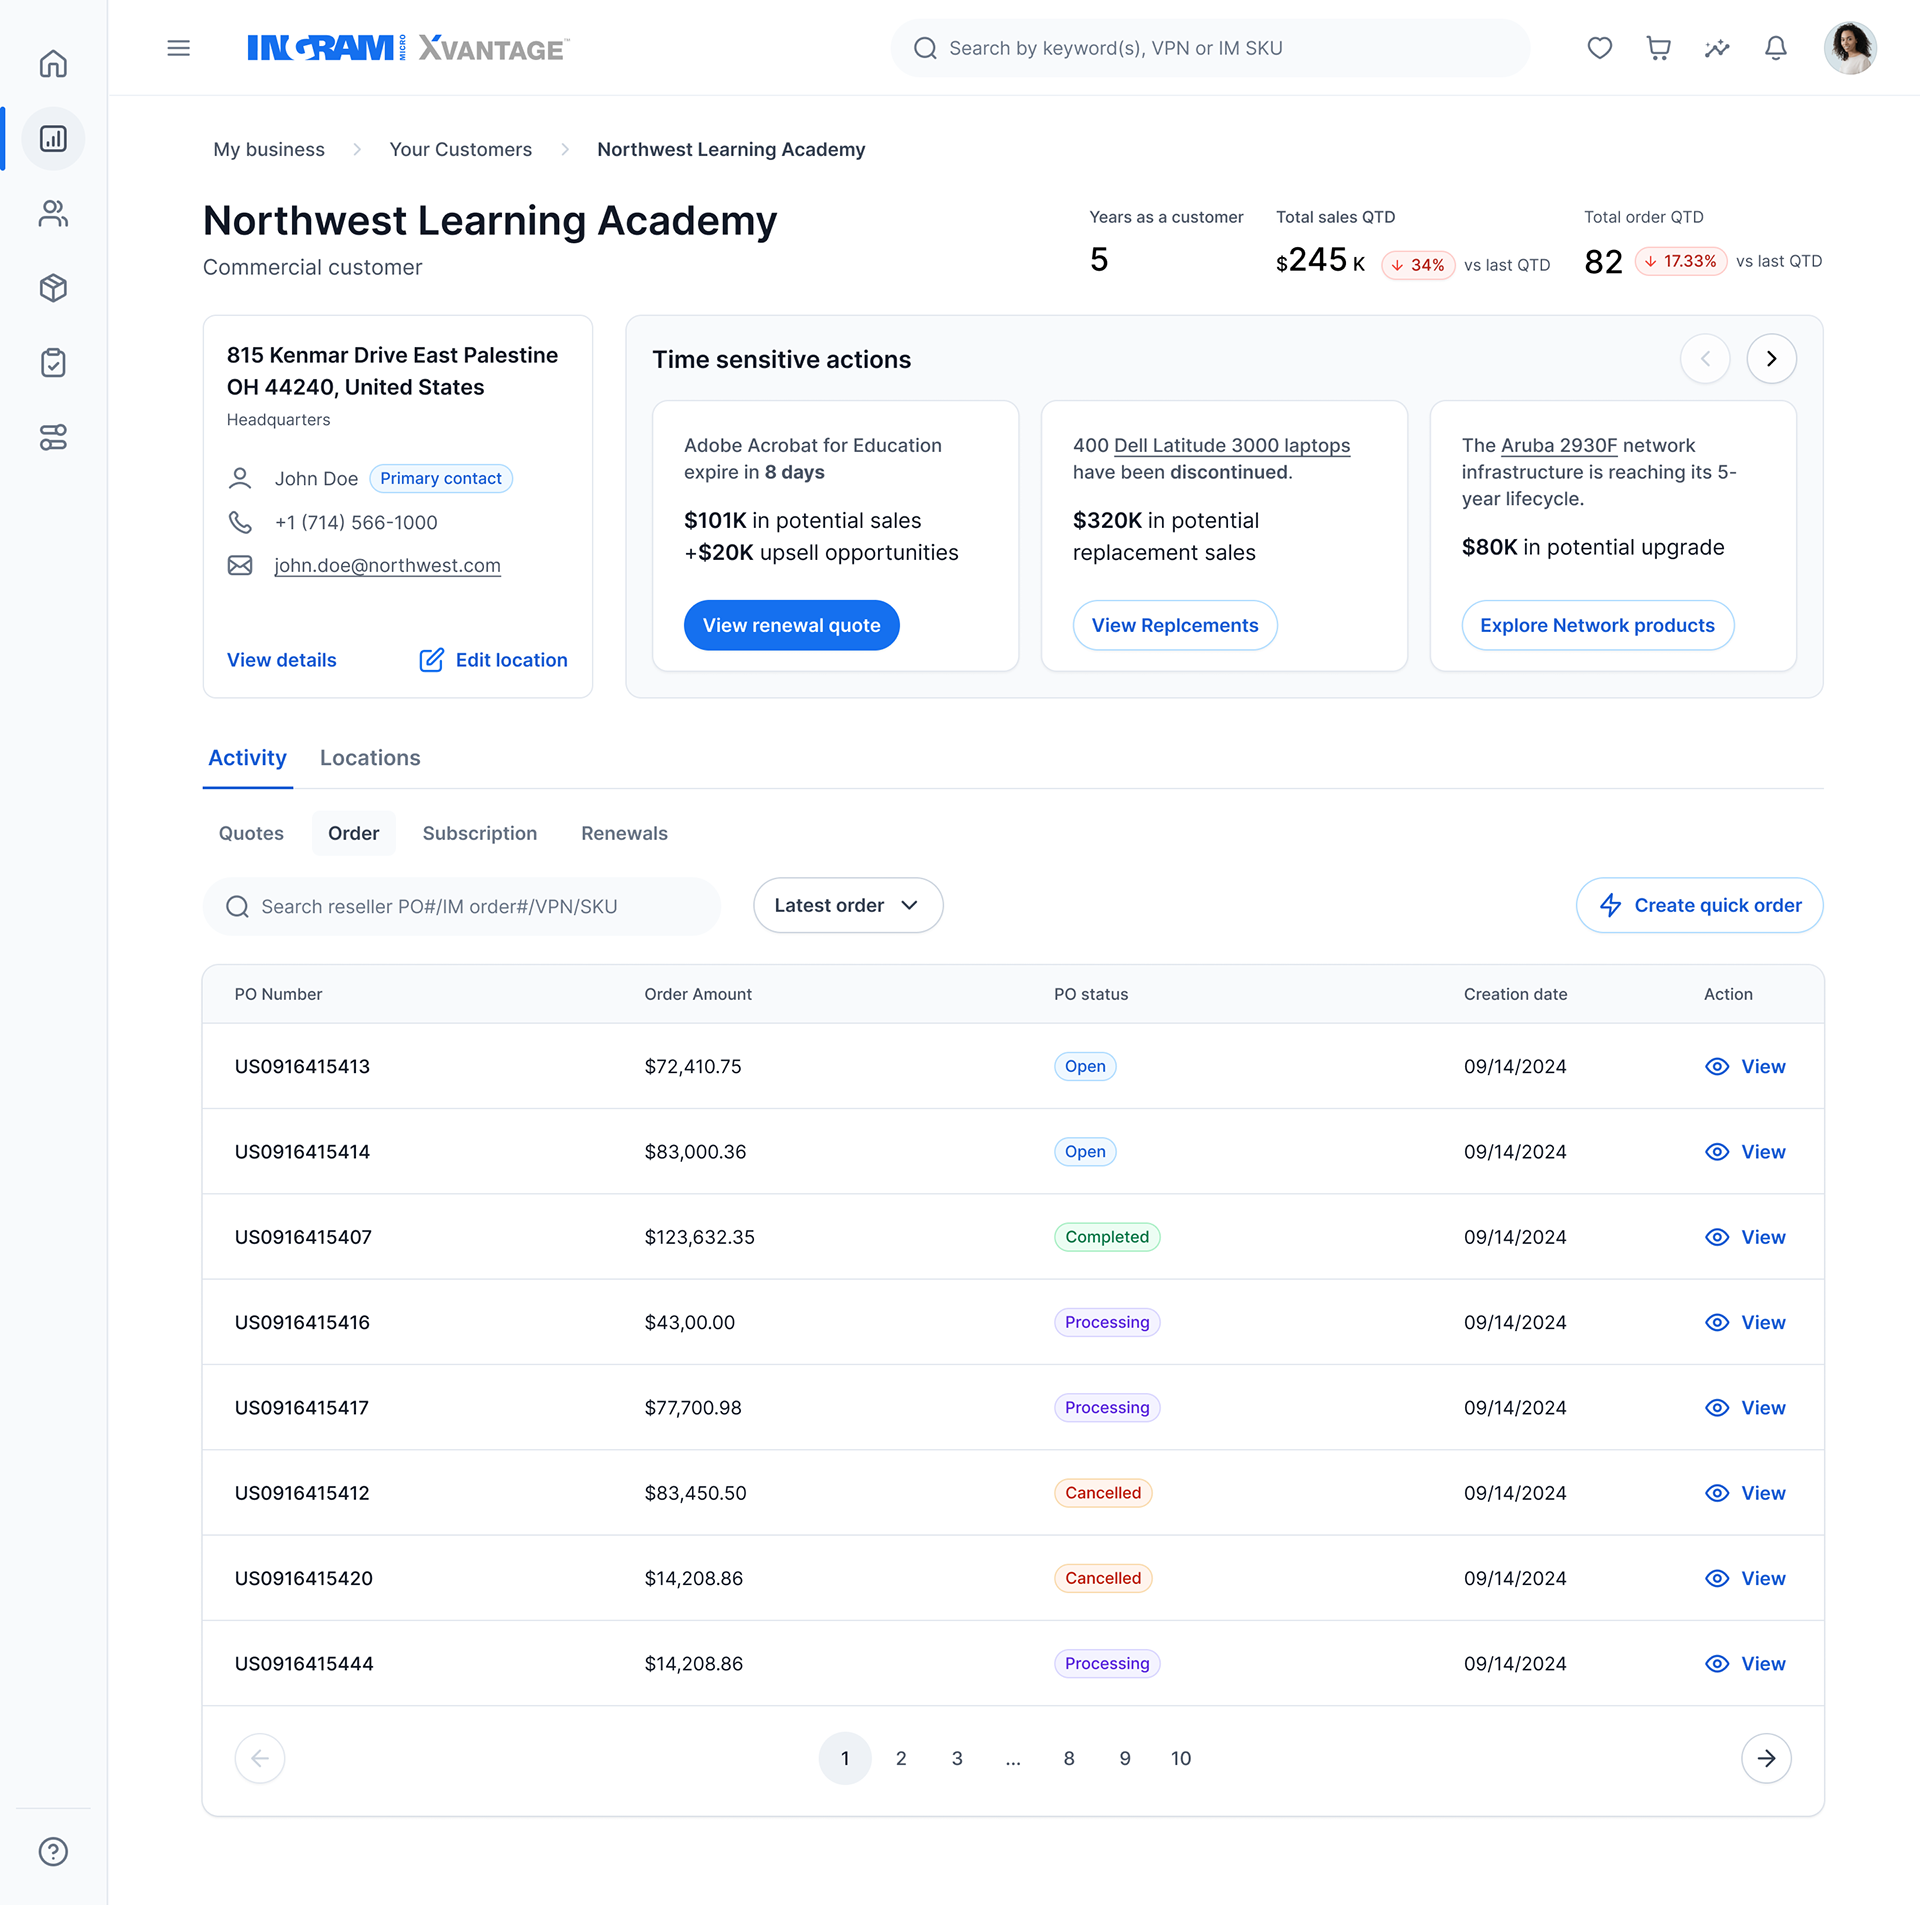Open the shopping cart icon
The width and height of the screenshot is (1920, 1905).
[1658, 48]
